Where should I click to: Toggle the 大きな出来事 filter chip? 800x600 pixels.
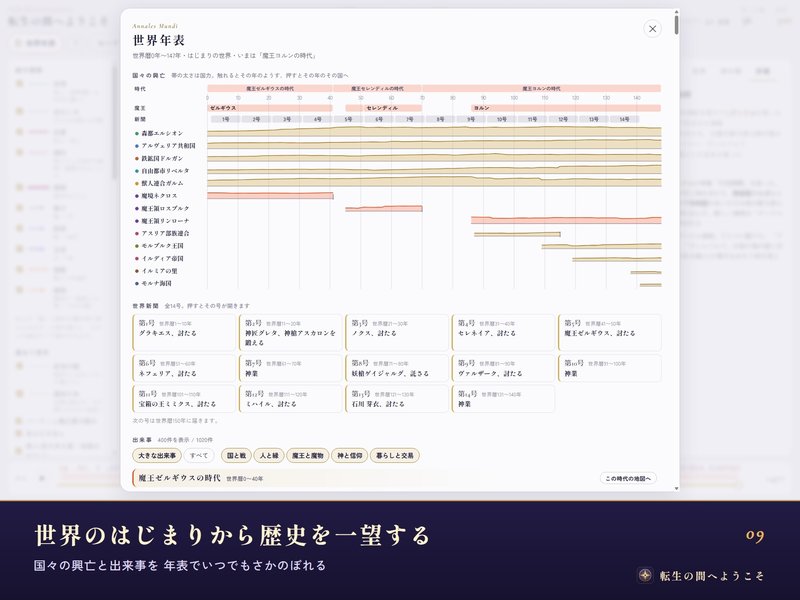pyautogui.click(x=157, y=456)
